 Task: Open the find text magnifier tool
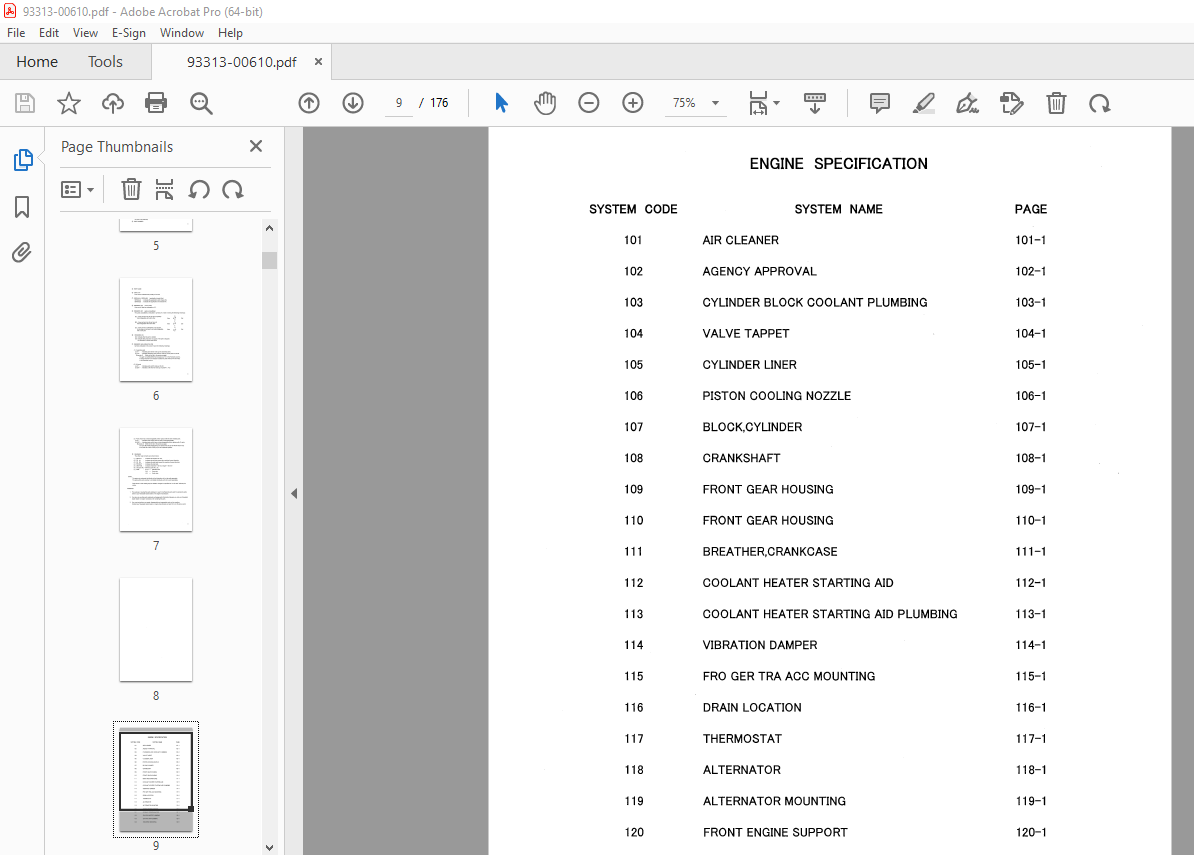click(201, 103)
